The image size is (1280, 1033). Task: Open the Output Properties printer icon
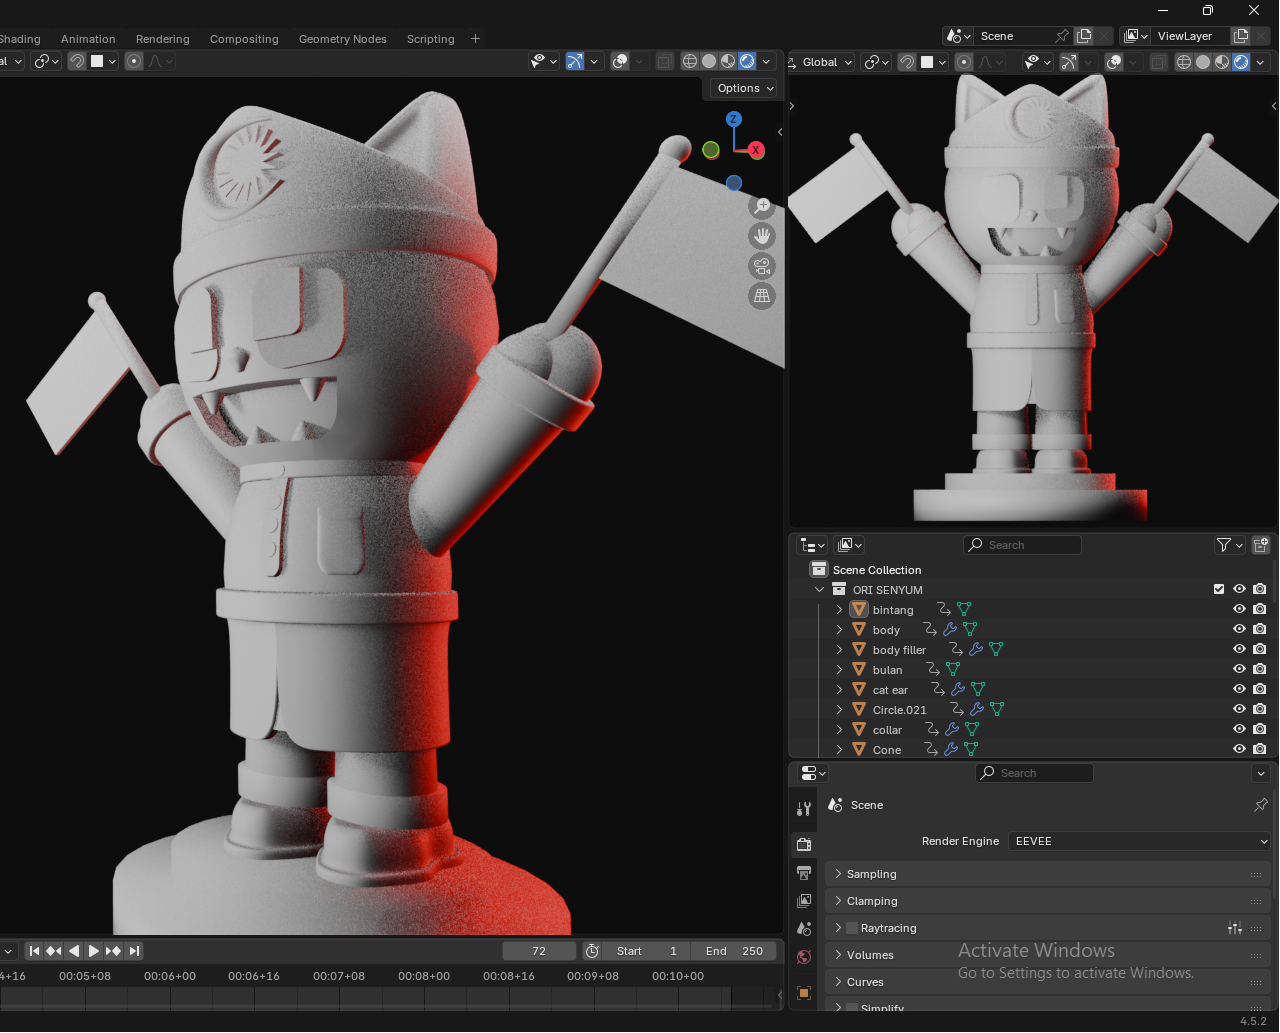(804, 873)
